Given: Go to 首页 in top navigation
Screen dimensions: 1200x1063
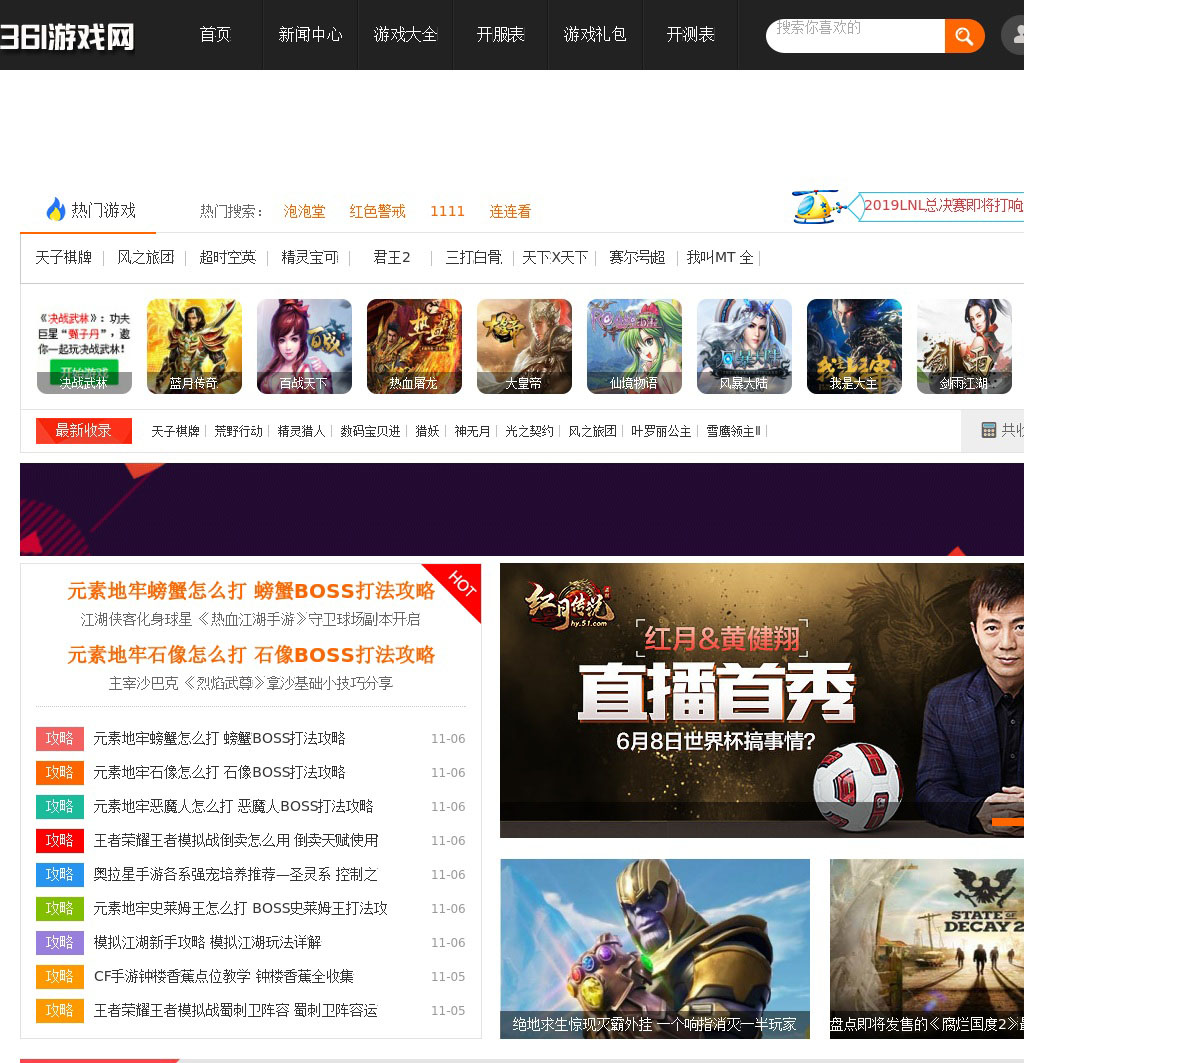Looking at the screenshot, I should coord(215,35).
